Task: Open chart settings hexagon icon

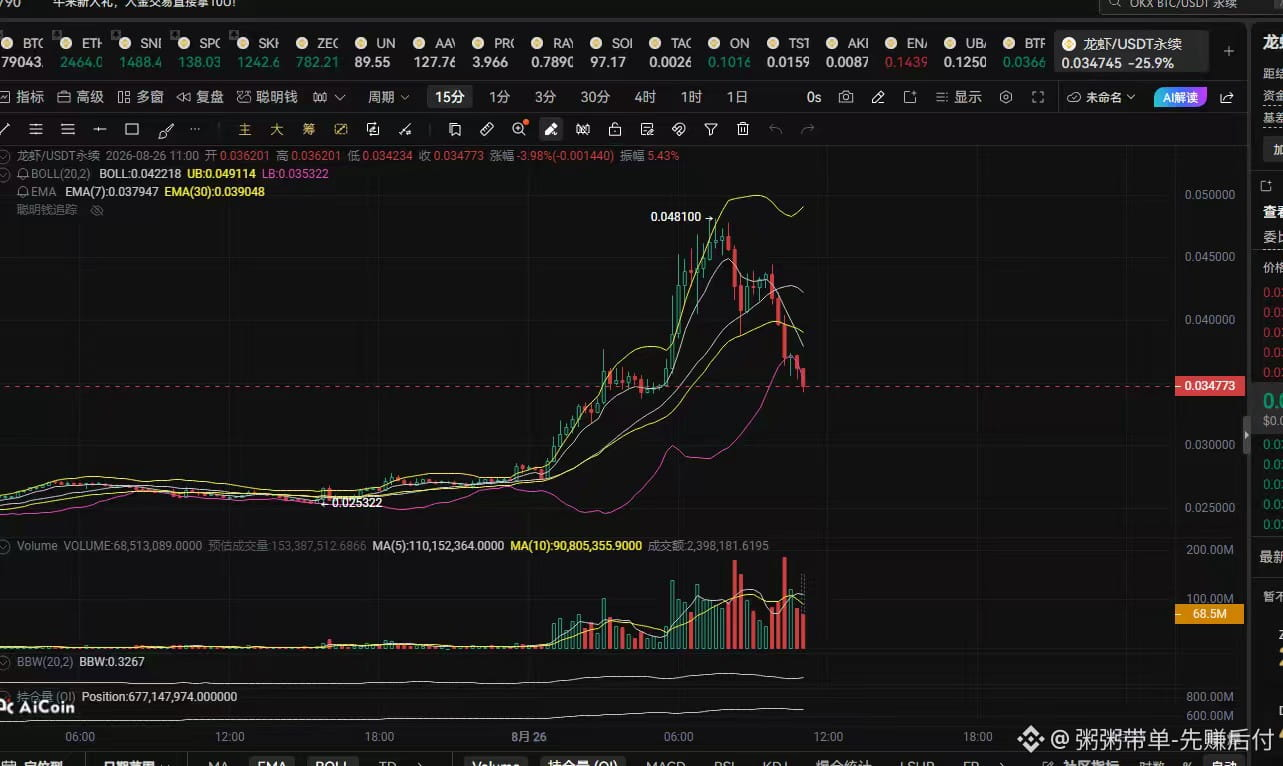Action: 1006,97
